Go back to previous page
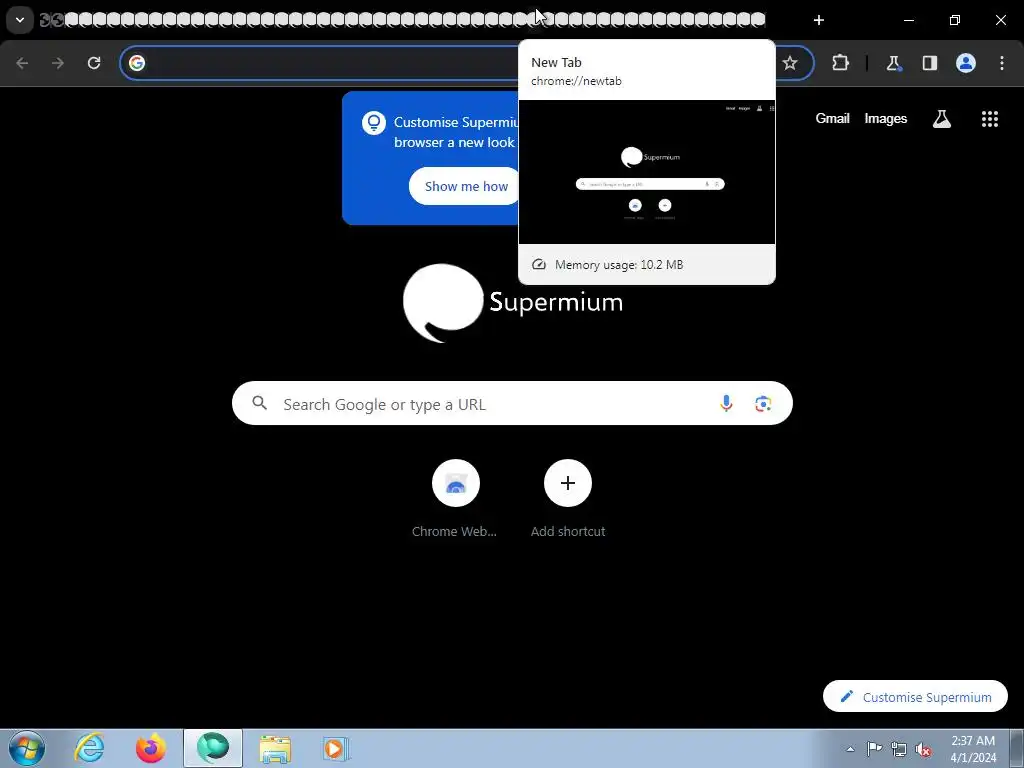This screenshot has width=1024, height=768. 22,63
